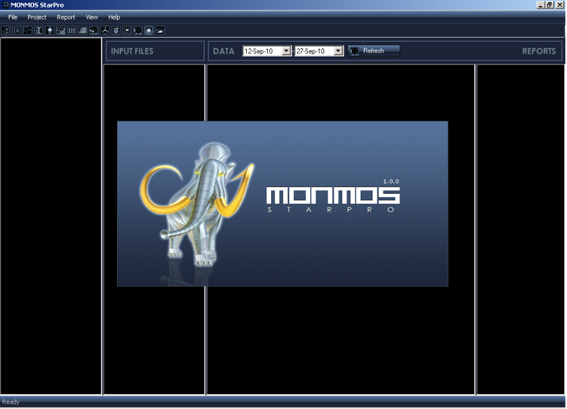Expand the 27-Sep-10 end date dropdown

pos(338,51)
